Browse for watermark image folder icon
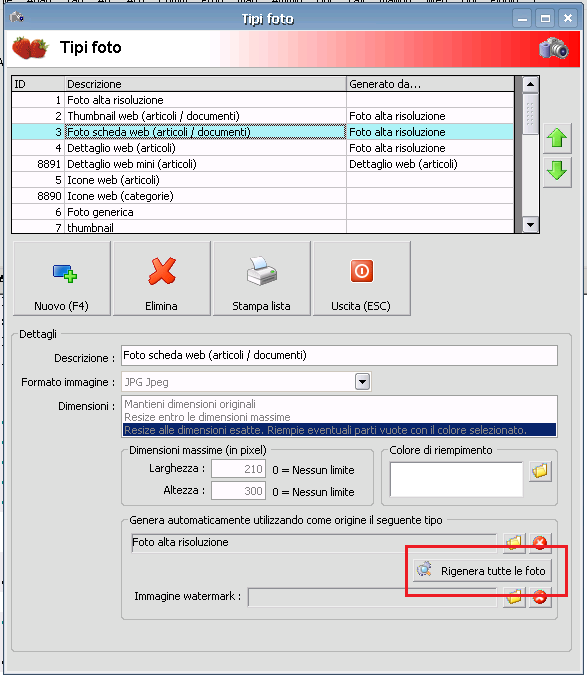This screenshot has width=587, height=681. point(514,597)
